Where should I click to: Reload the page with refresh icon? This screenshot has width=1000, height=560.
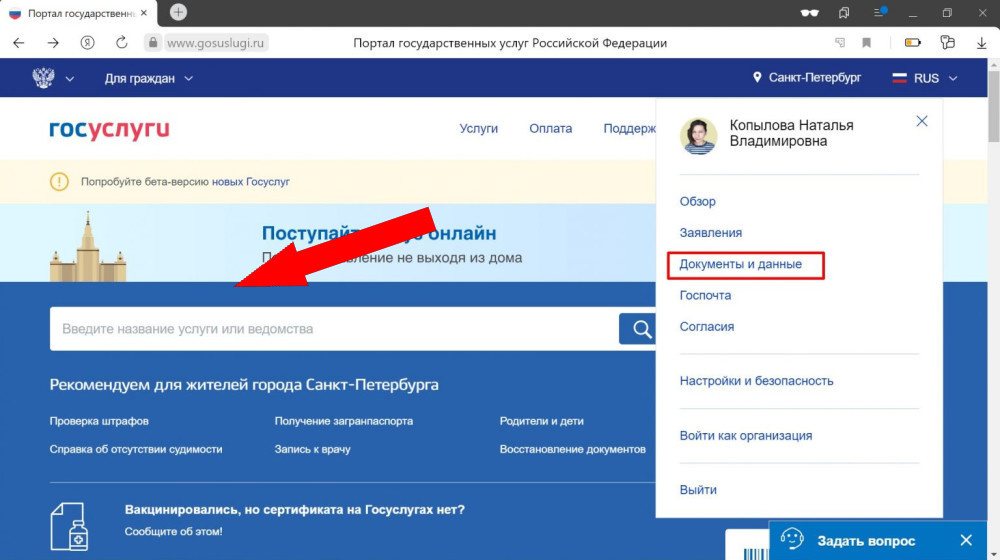[x=121, y=43]
